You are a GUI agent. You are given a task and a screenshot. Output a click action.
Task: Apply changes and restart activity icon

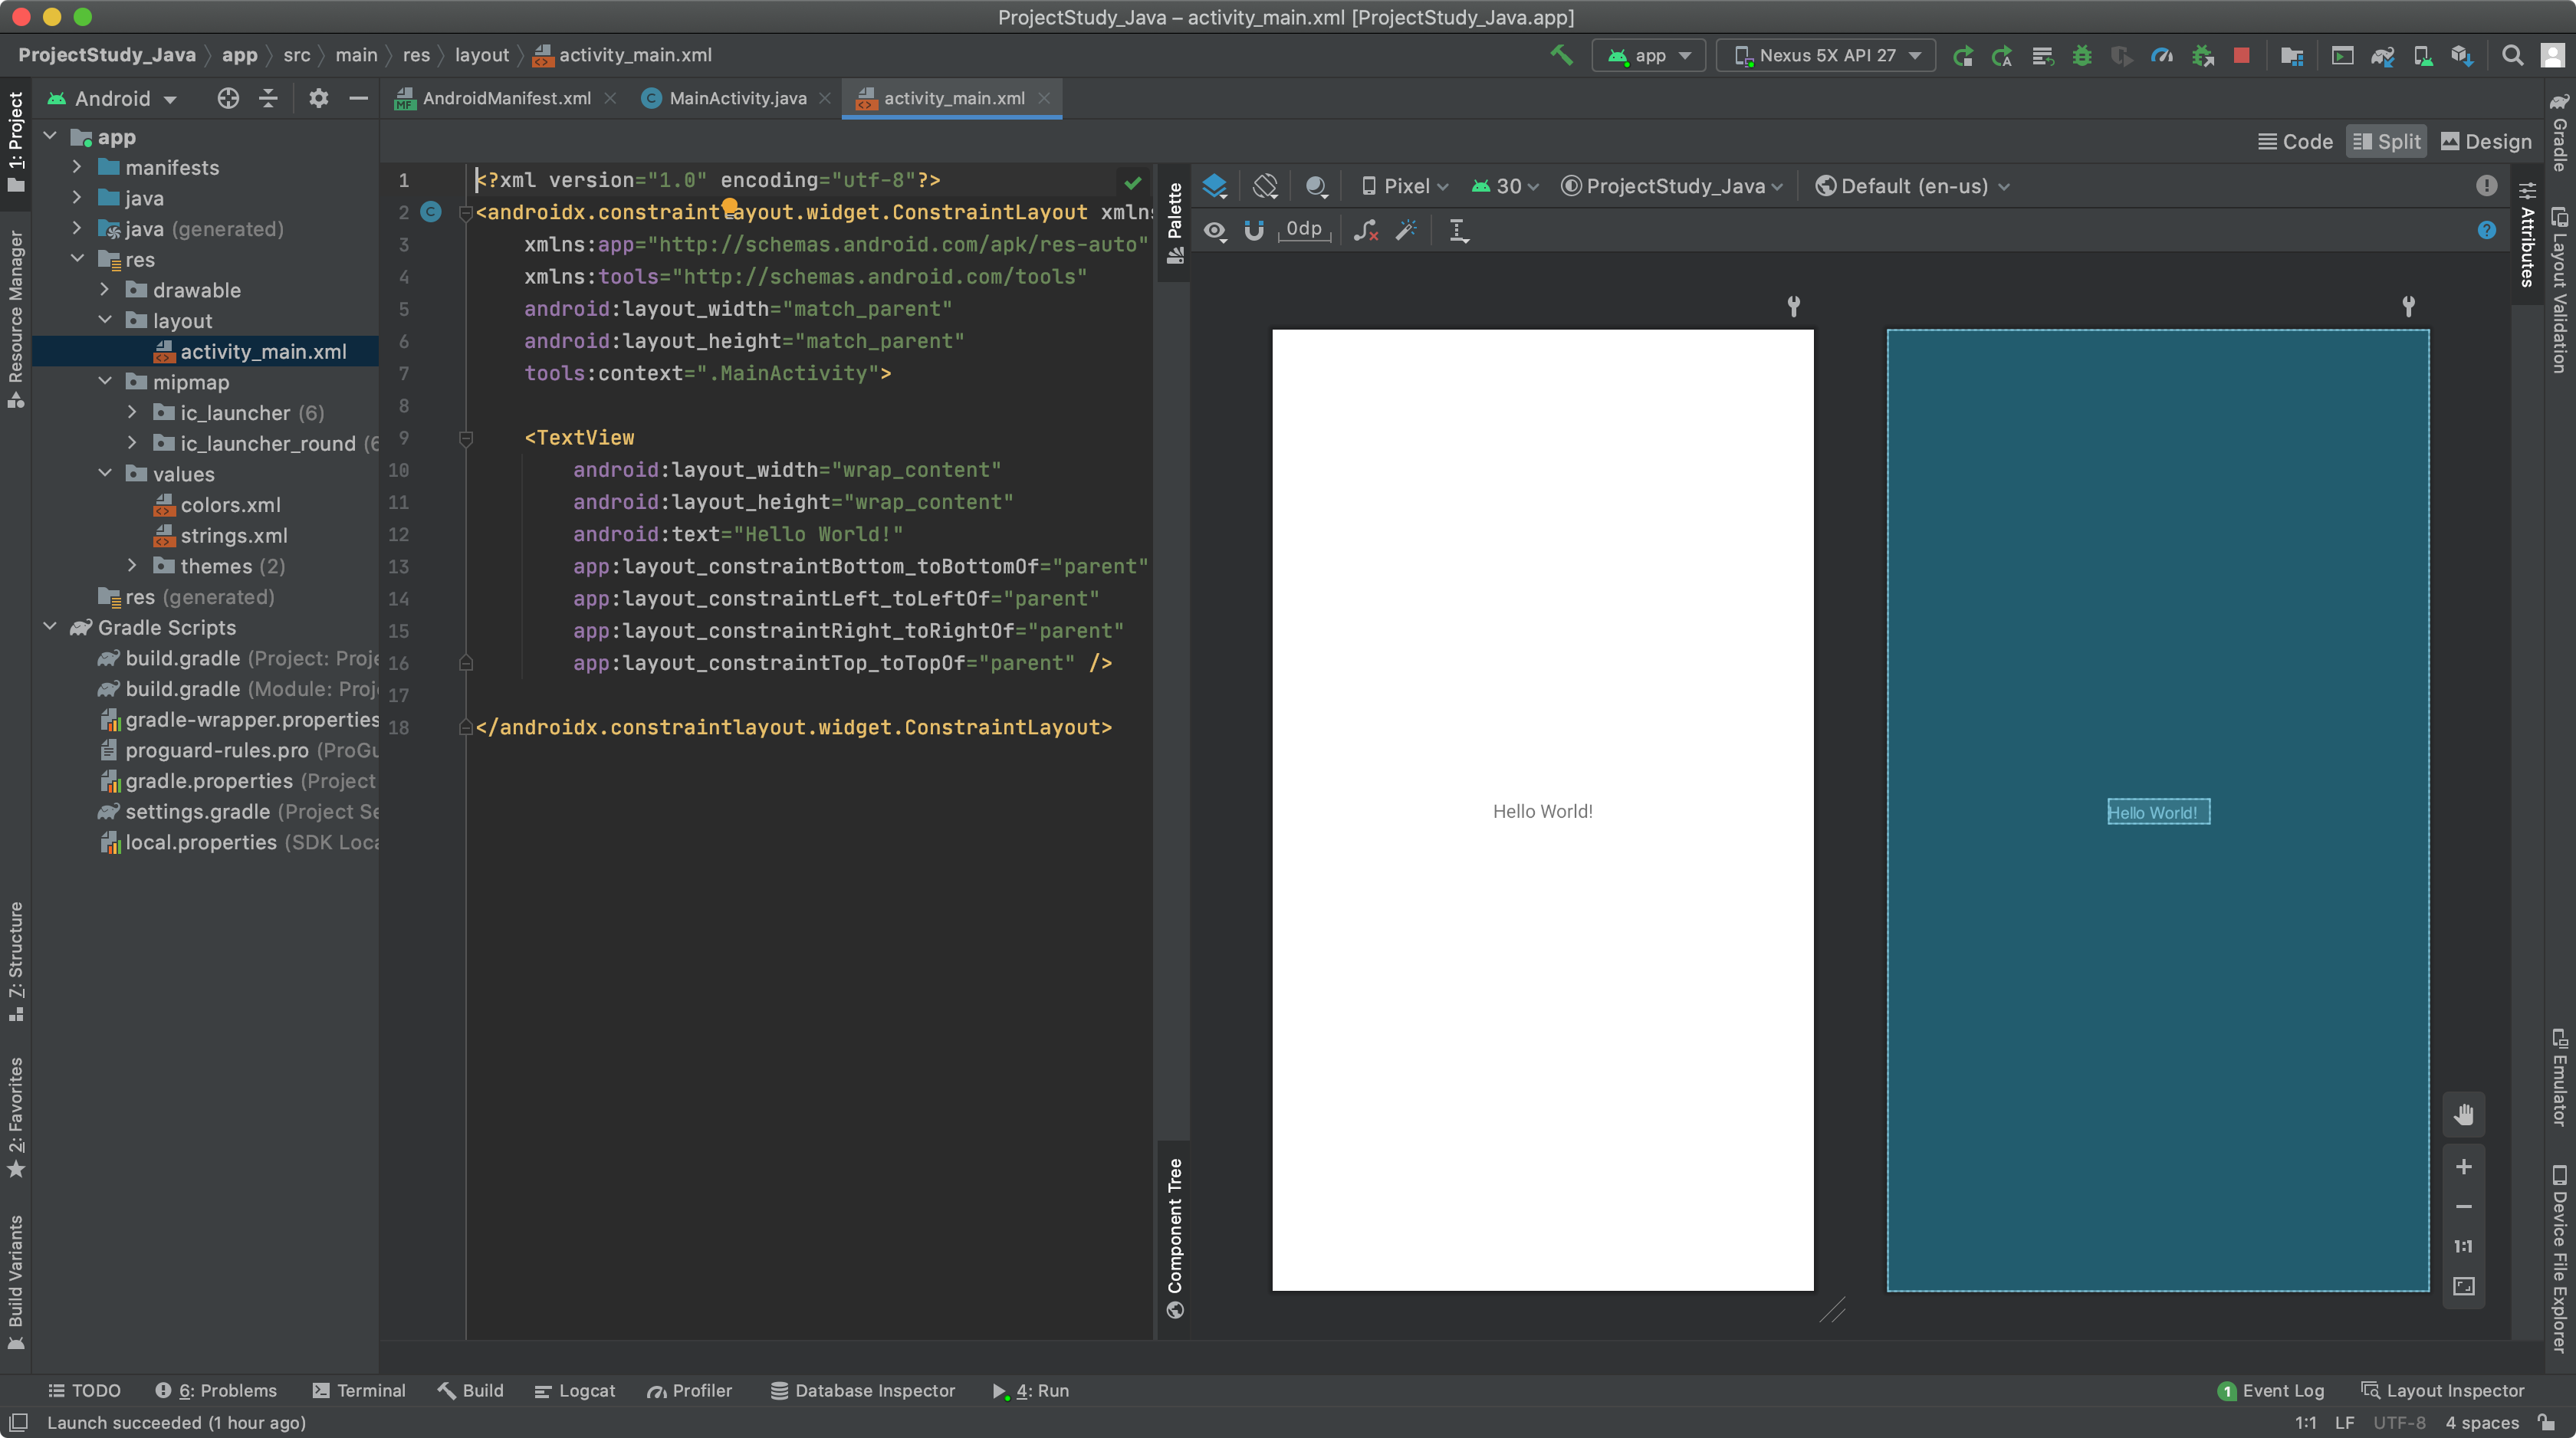point(2002,56)
